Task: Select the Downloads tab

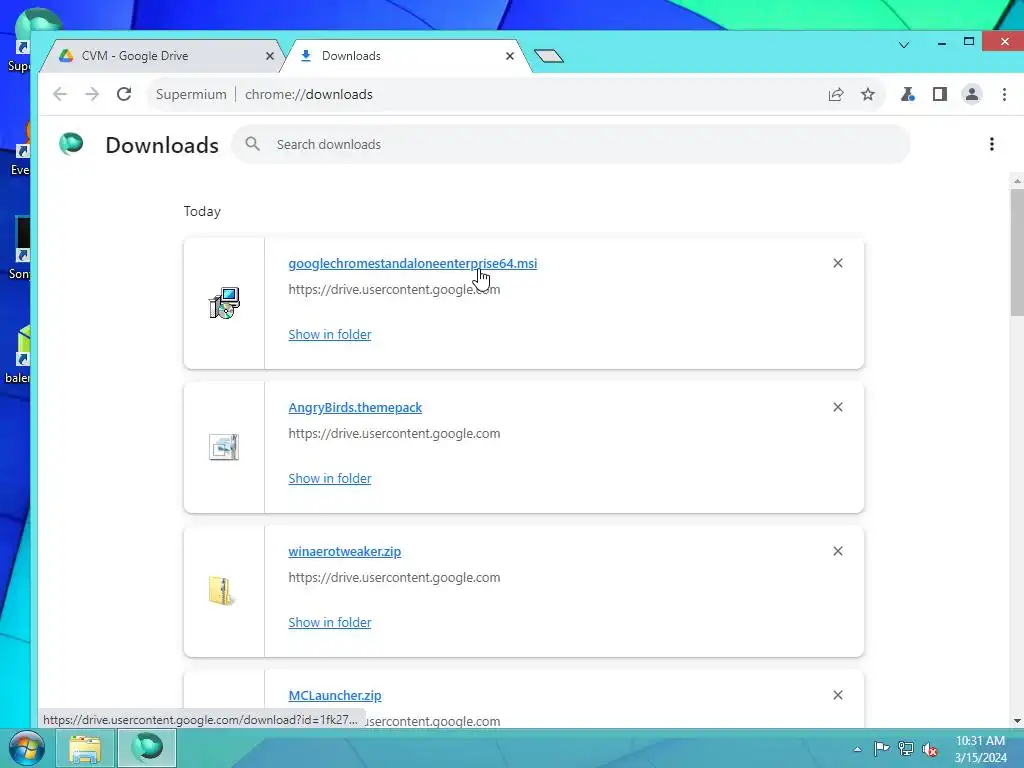Action: coord(405,56)
